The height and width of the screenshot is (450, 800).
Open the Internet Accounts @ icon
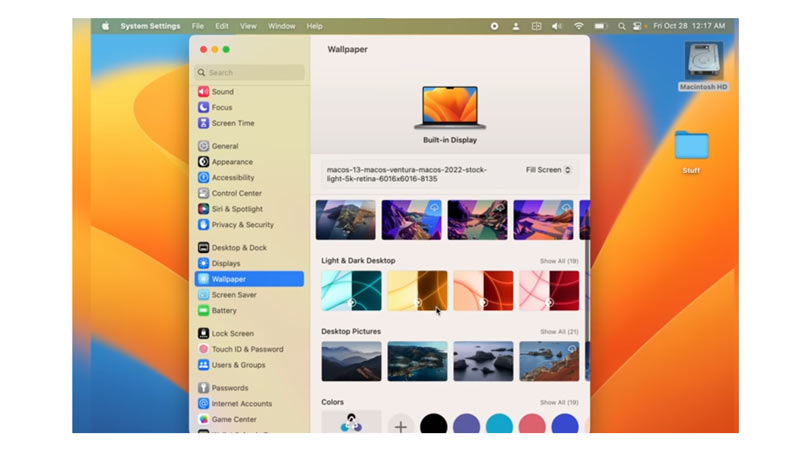[203, 404]
